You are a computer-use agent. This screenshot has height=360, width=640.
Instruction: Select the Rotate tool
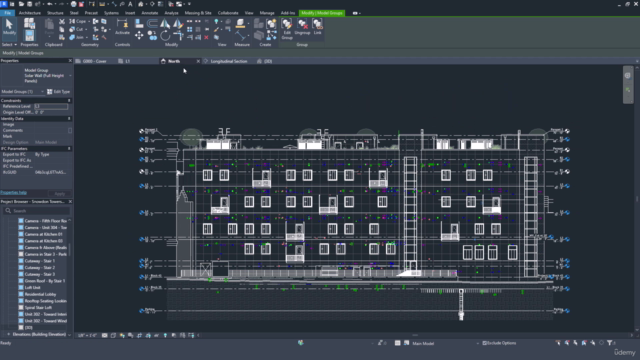click(x=165, y=36)
